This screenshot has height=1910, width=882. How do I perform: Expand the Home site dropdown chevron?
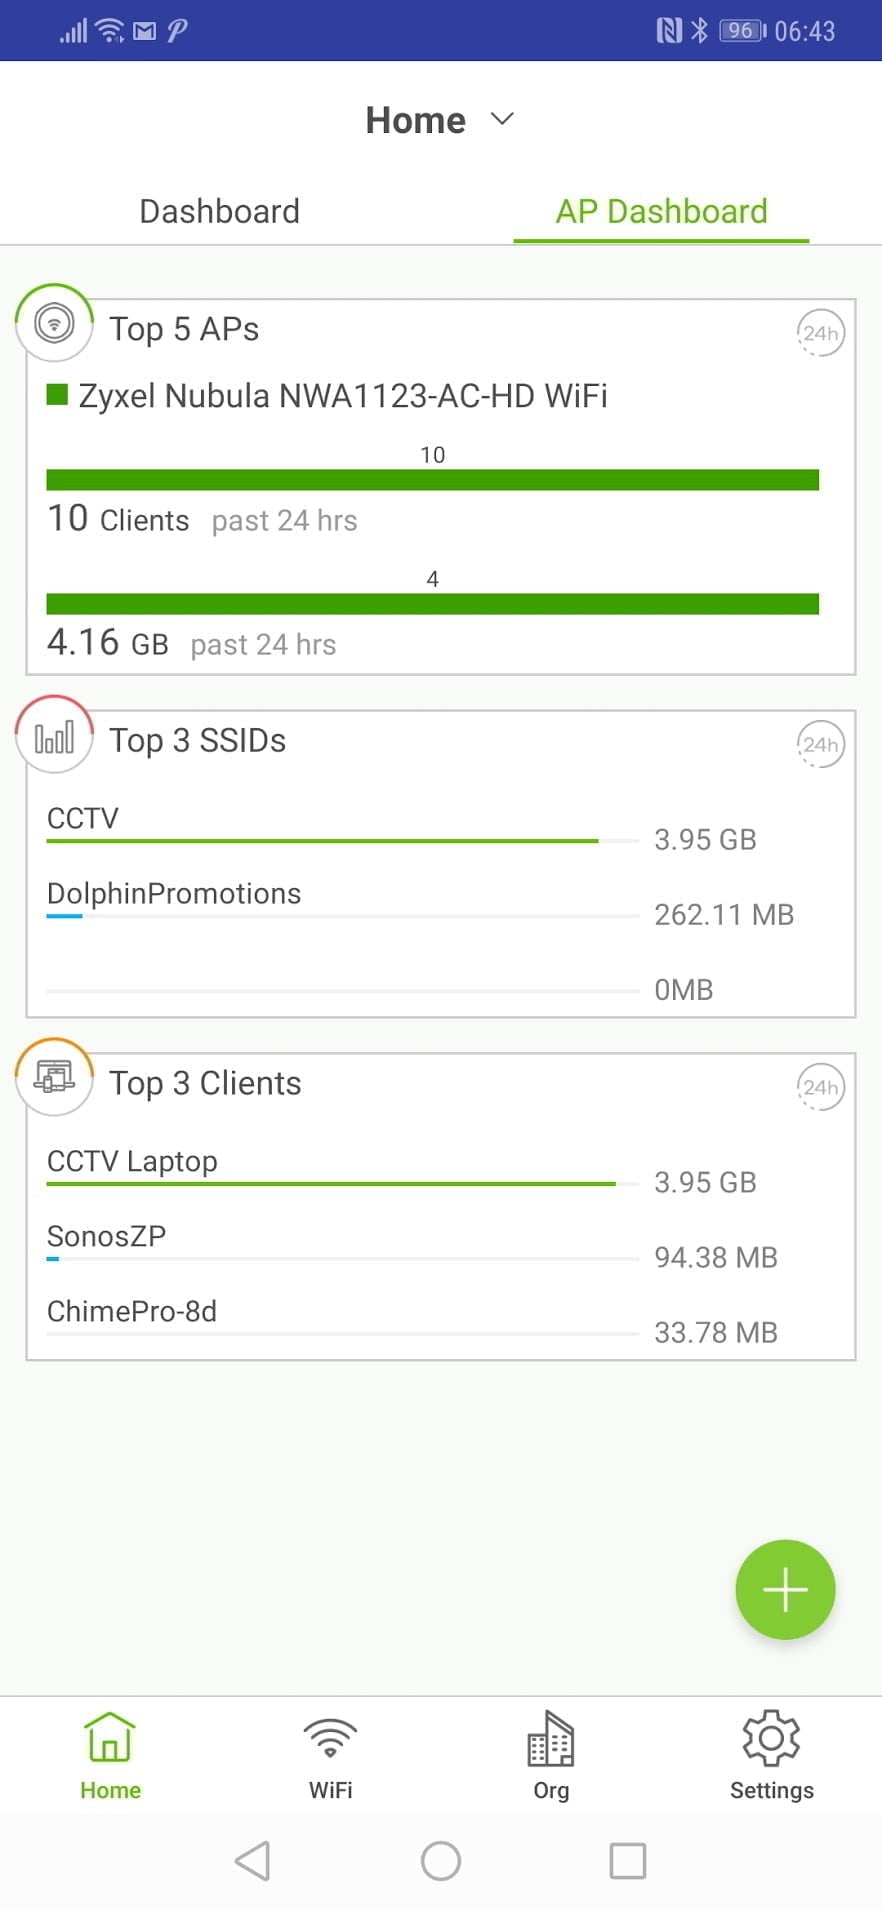(x=503, y=120)
